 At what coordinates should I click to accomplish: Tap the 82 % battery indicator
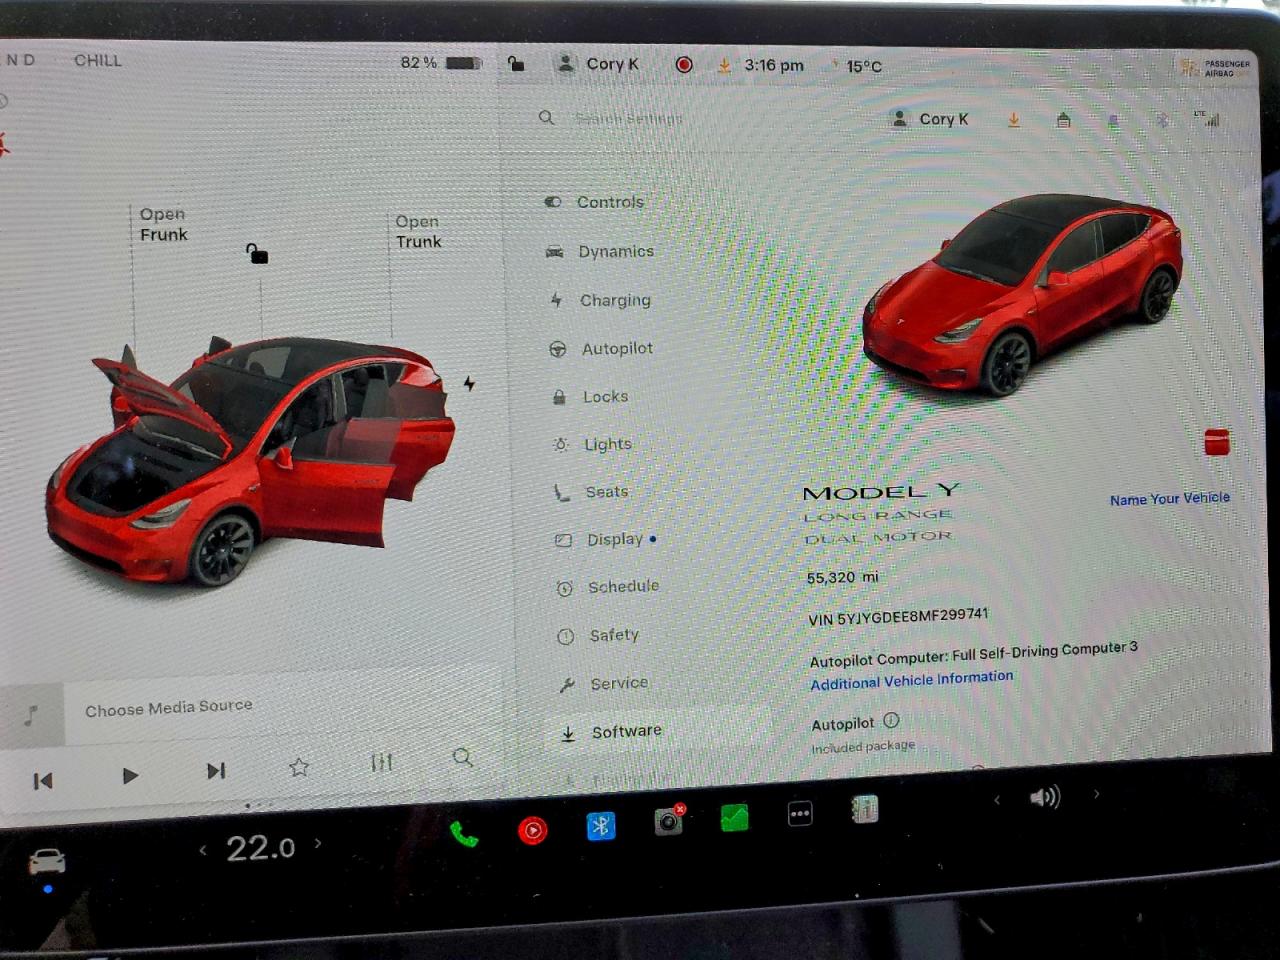pyautogui.click(x=440, y=62)
